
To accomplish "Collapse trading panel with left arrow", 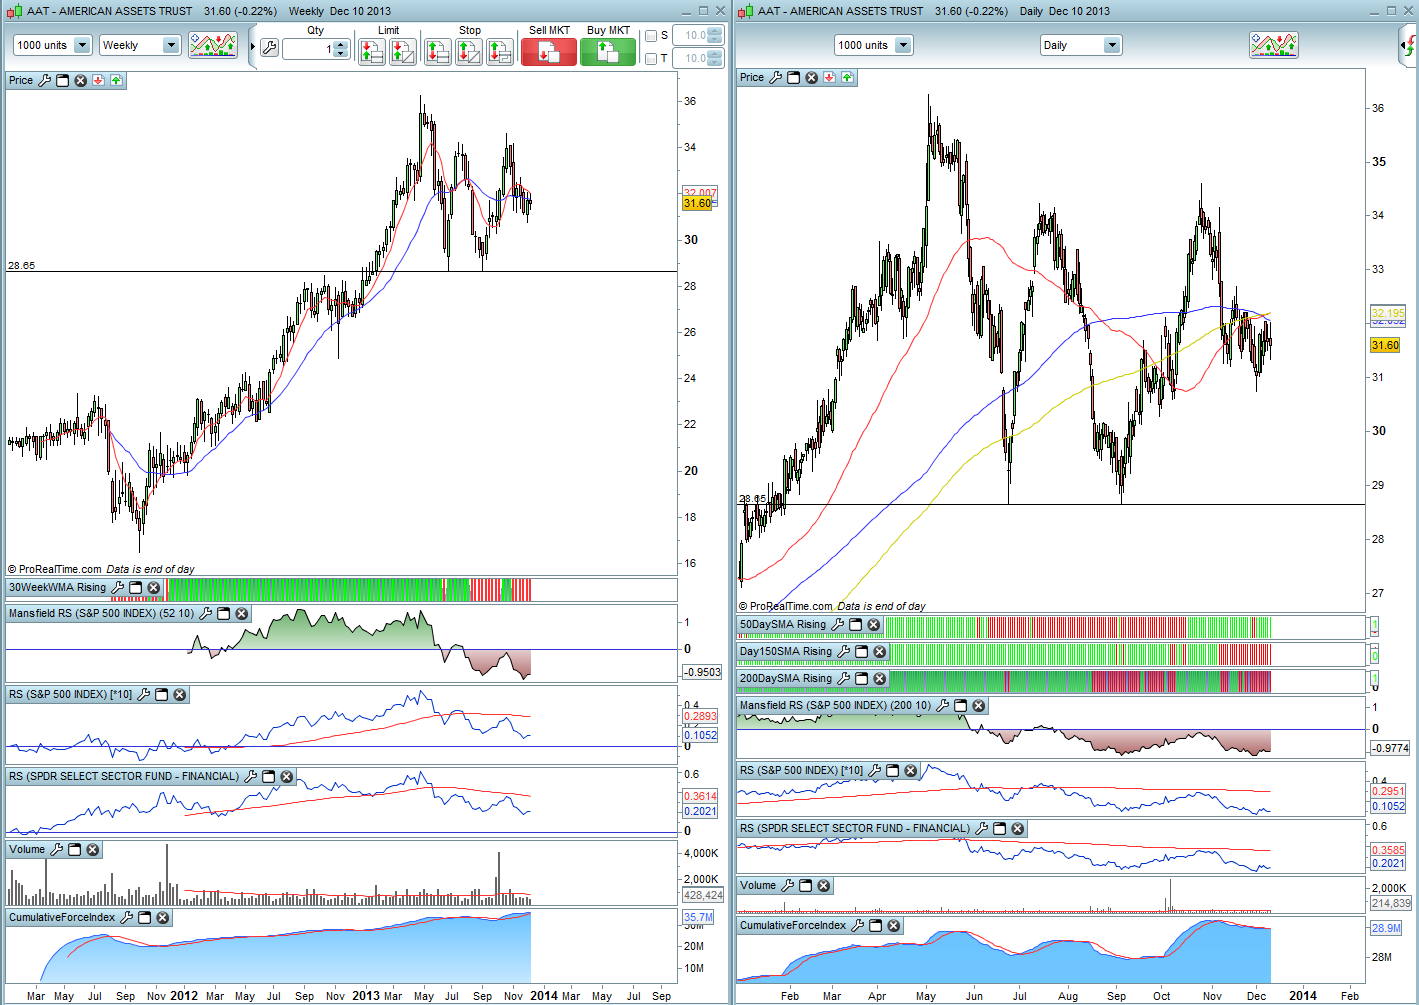I will pyautogui.click(x=252, y=47).
